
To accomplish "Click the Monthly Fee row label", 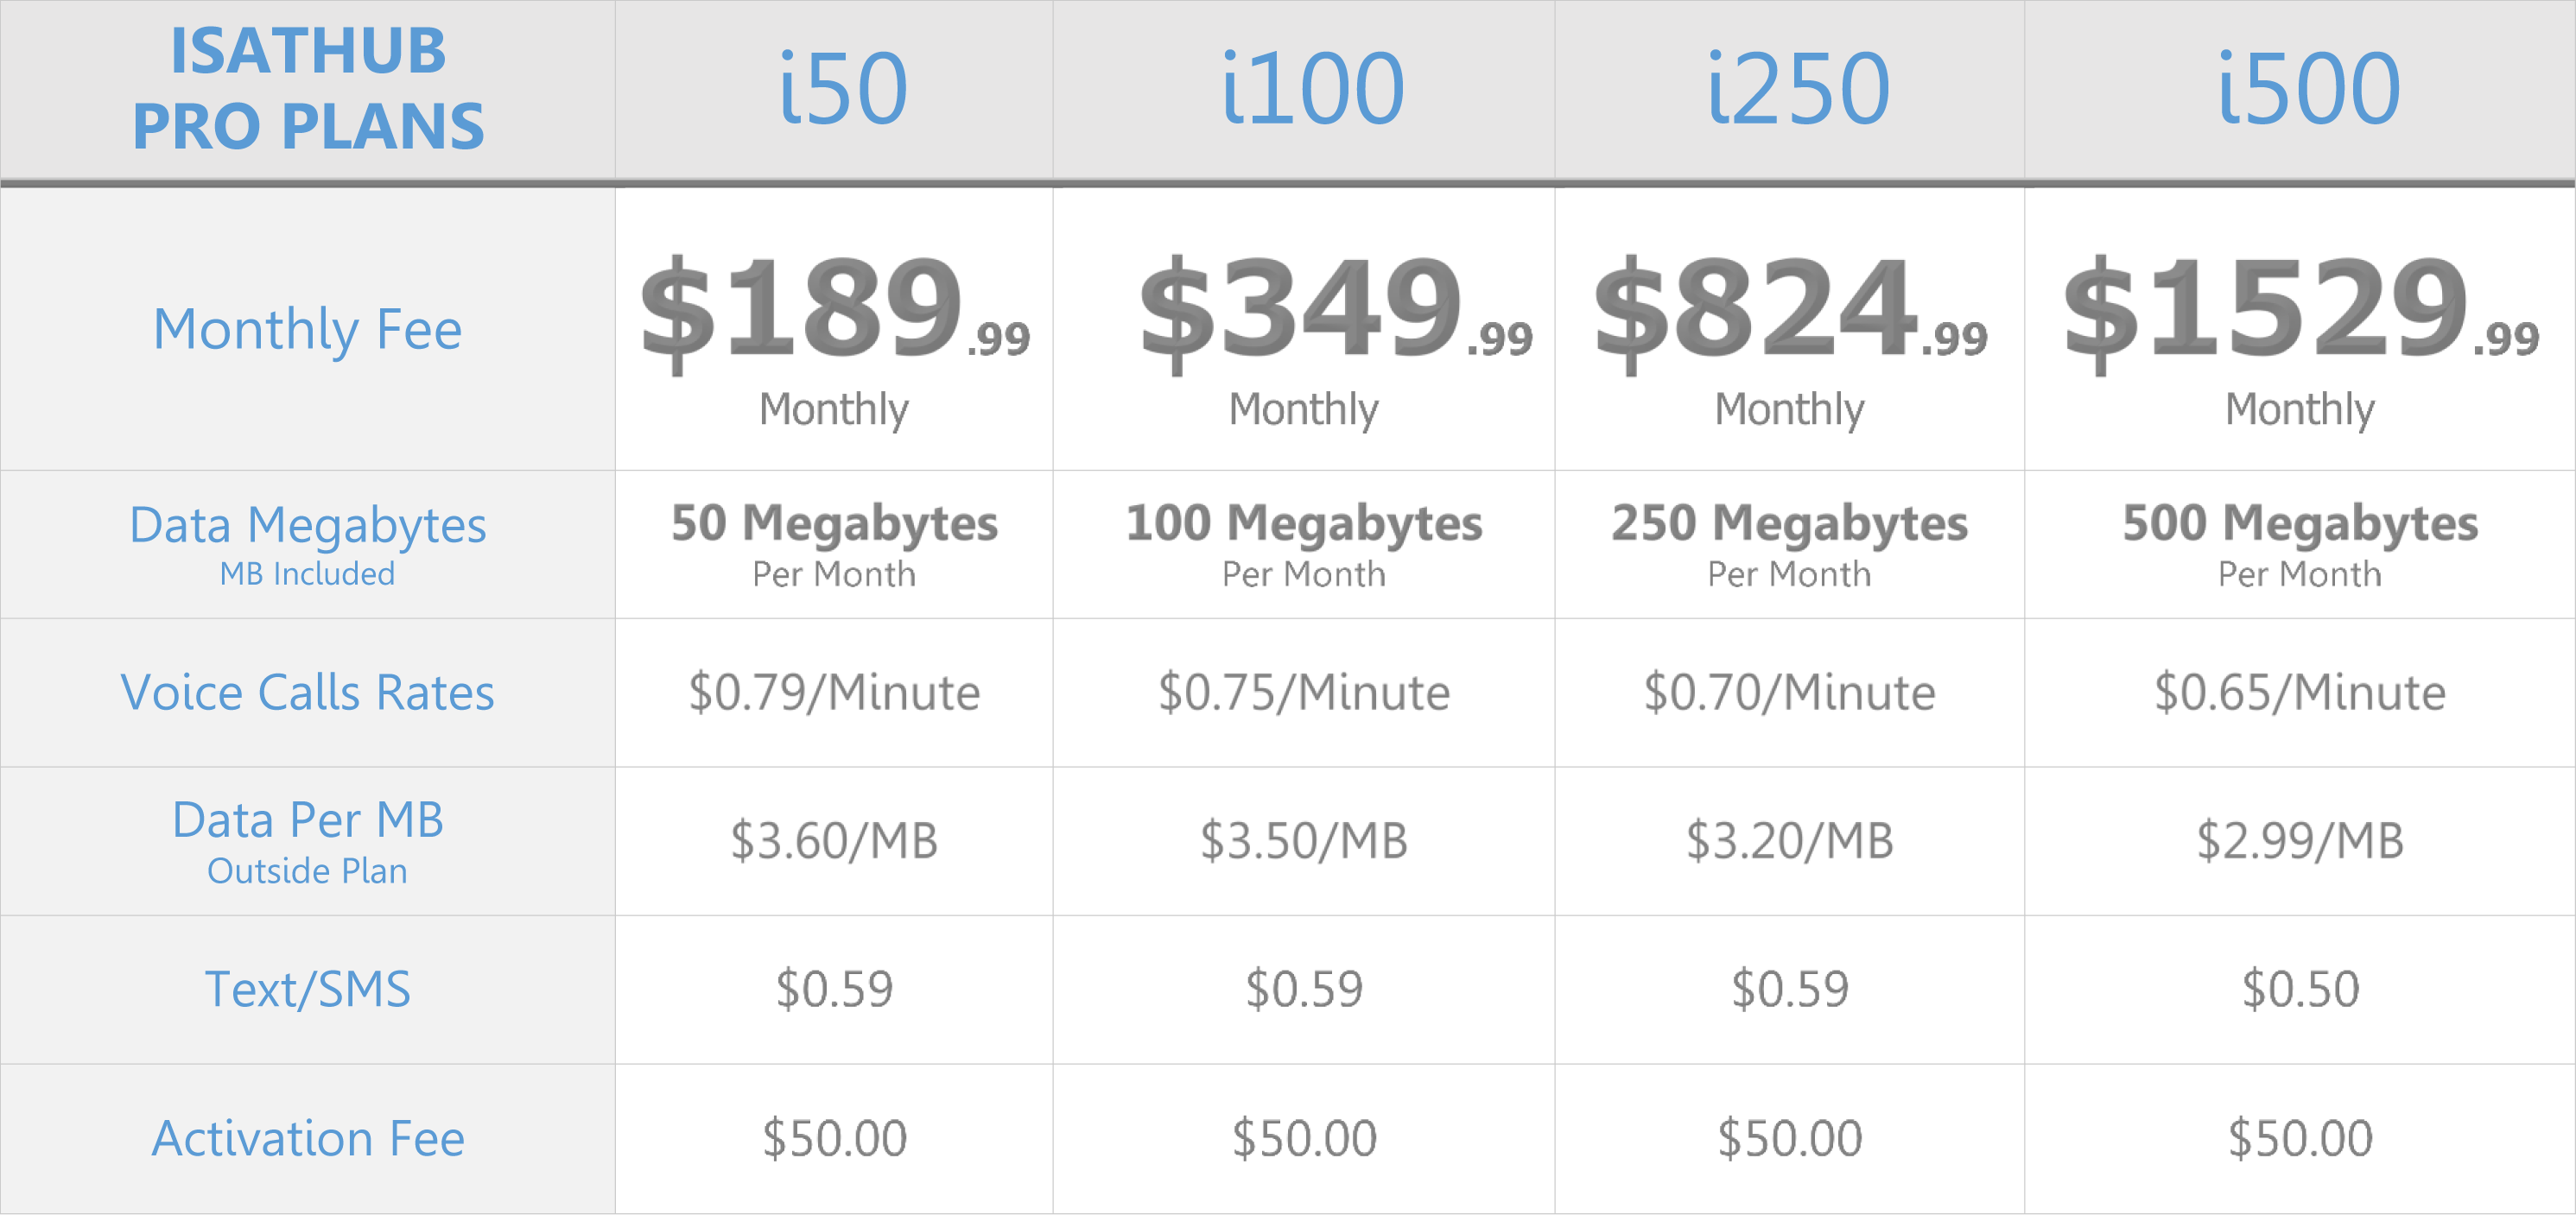I will [x=307, y=329].
